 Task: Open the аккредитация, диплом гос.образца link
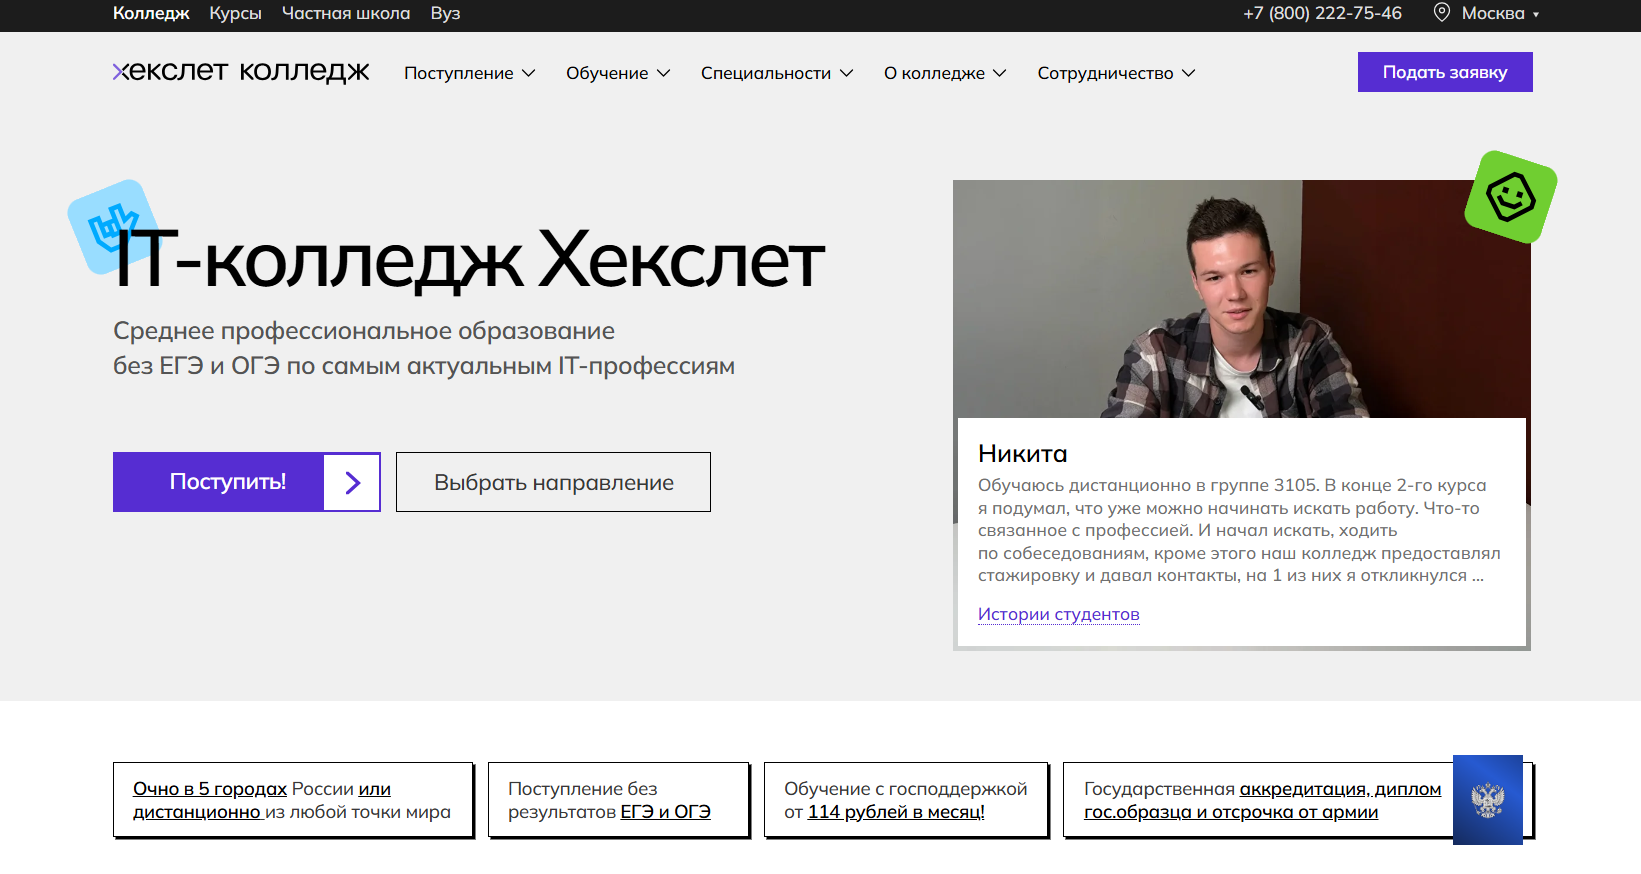[1263, 800]
